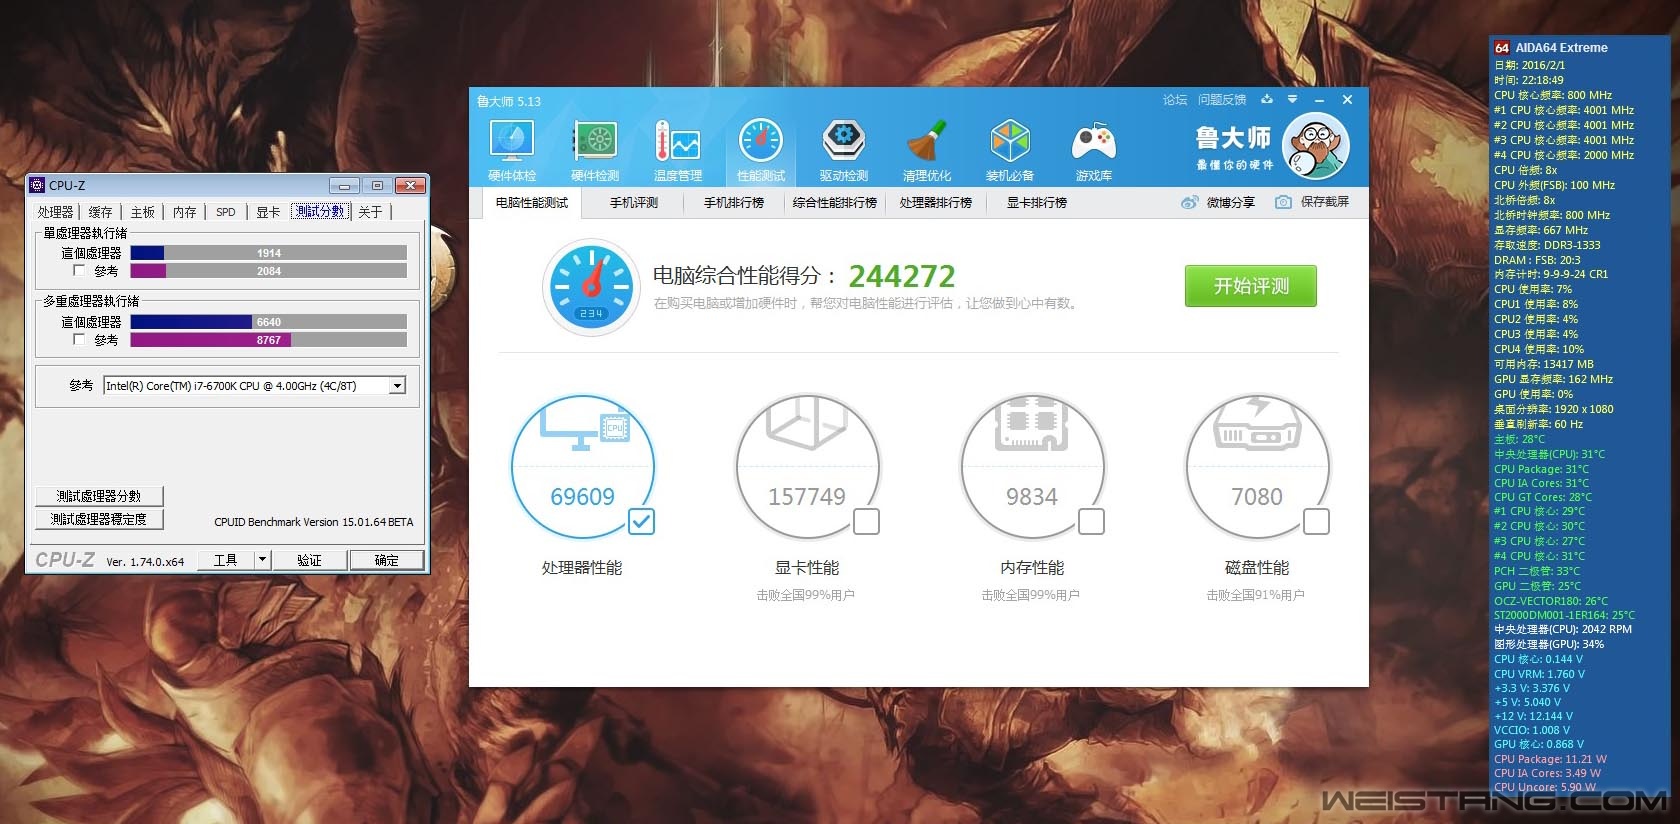Select 电脑性能测试 tab
The height and width of the screenshot is (824, 1680).
pyautogui.click(x=532, y=202)
